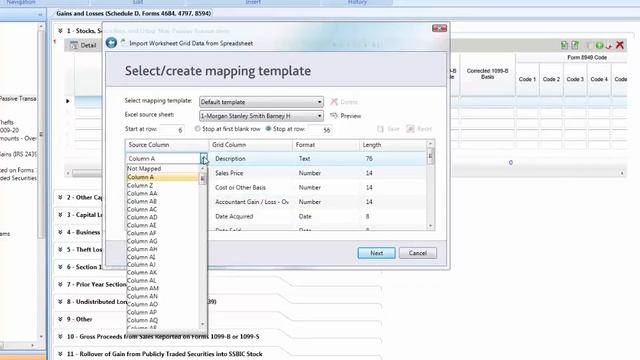Click the Code 2 column header
The height and width of the screenshot is (360, 640).
[x=551, y=79]
